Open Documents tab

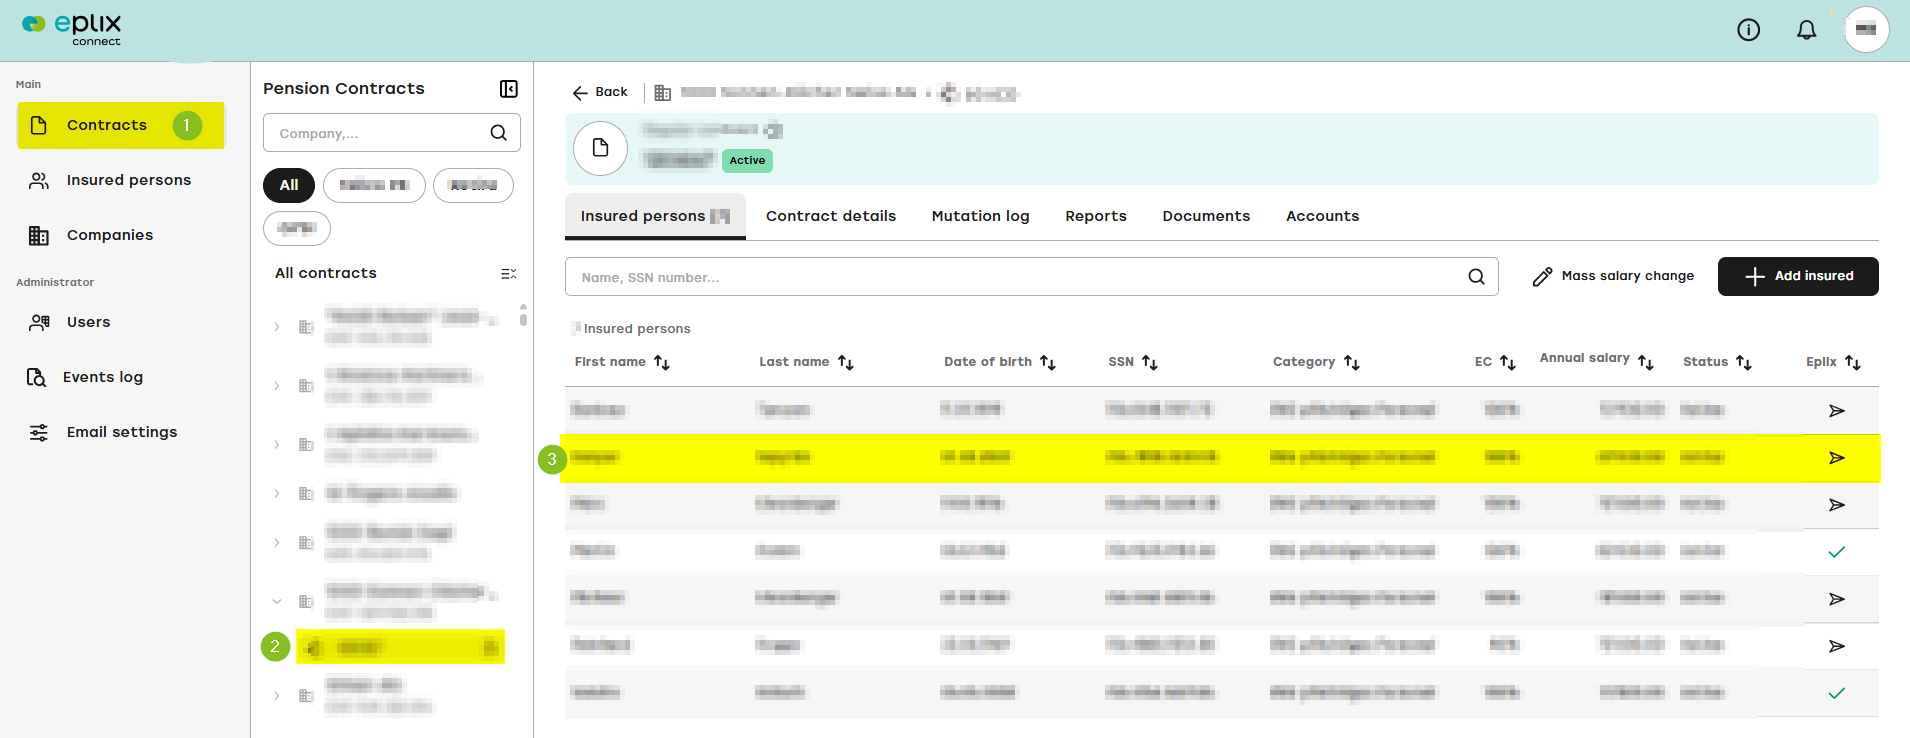(1206, 216)
